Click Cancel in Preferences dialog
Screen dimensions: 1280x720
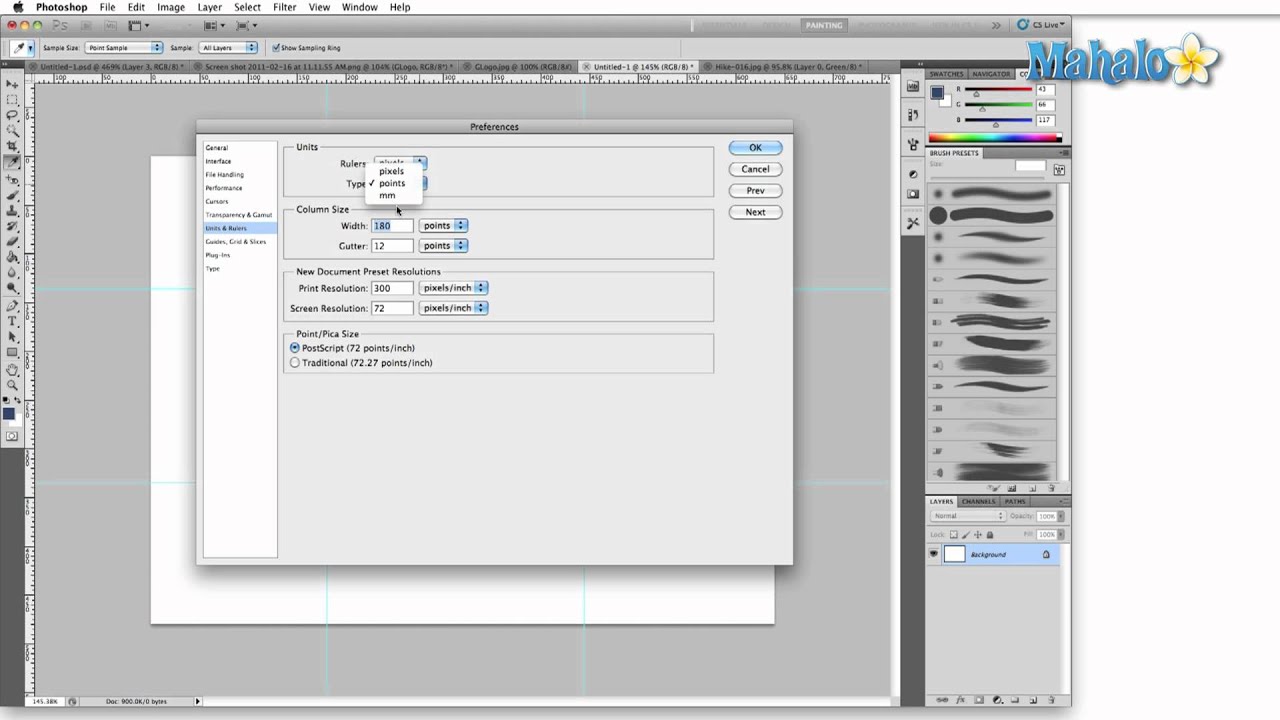pos(755,169)
